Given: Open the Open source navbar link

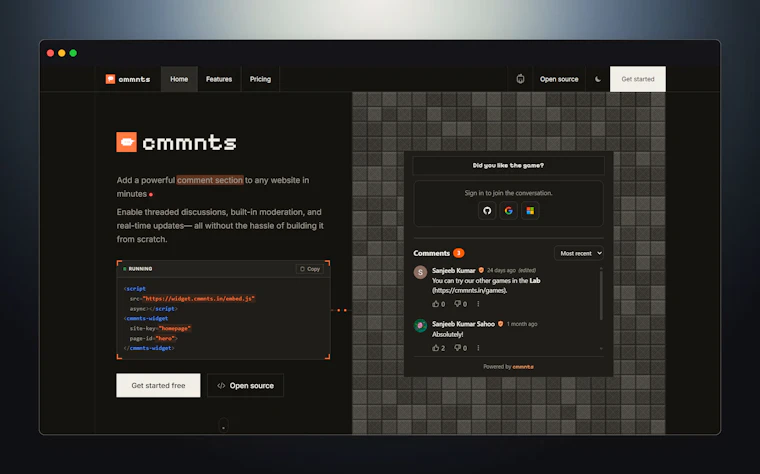Looking at the screenshot, I should [x=559, y=79].
